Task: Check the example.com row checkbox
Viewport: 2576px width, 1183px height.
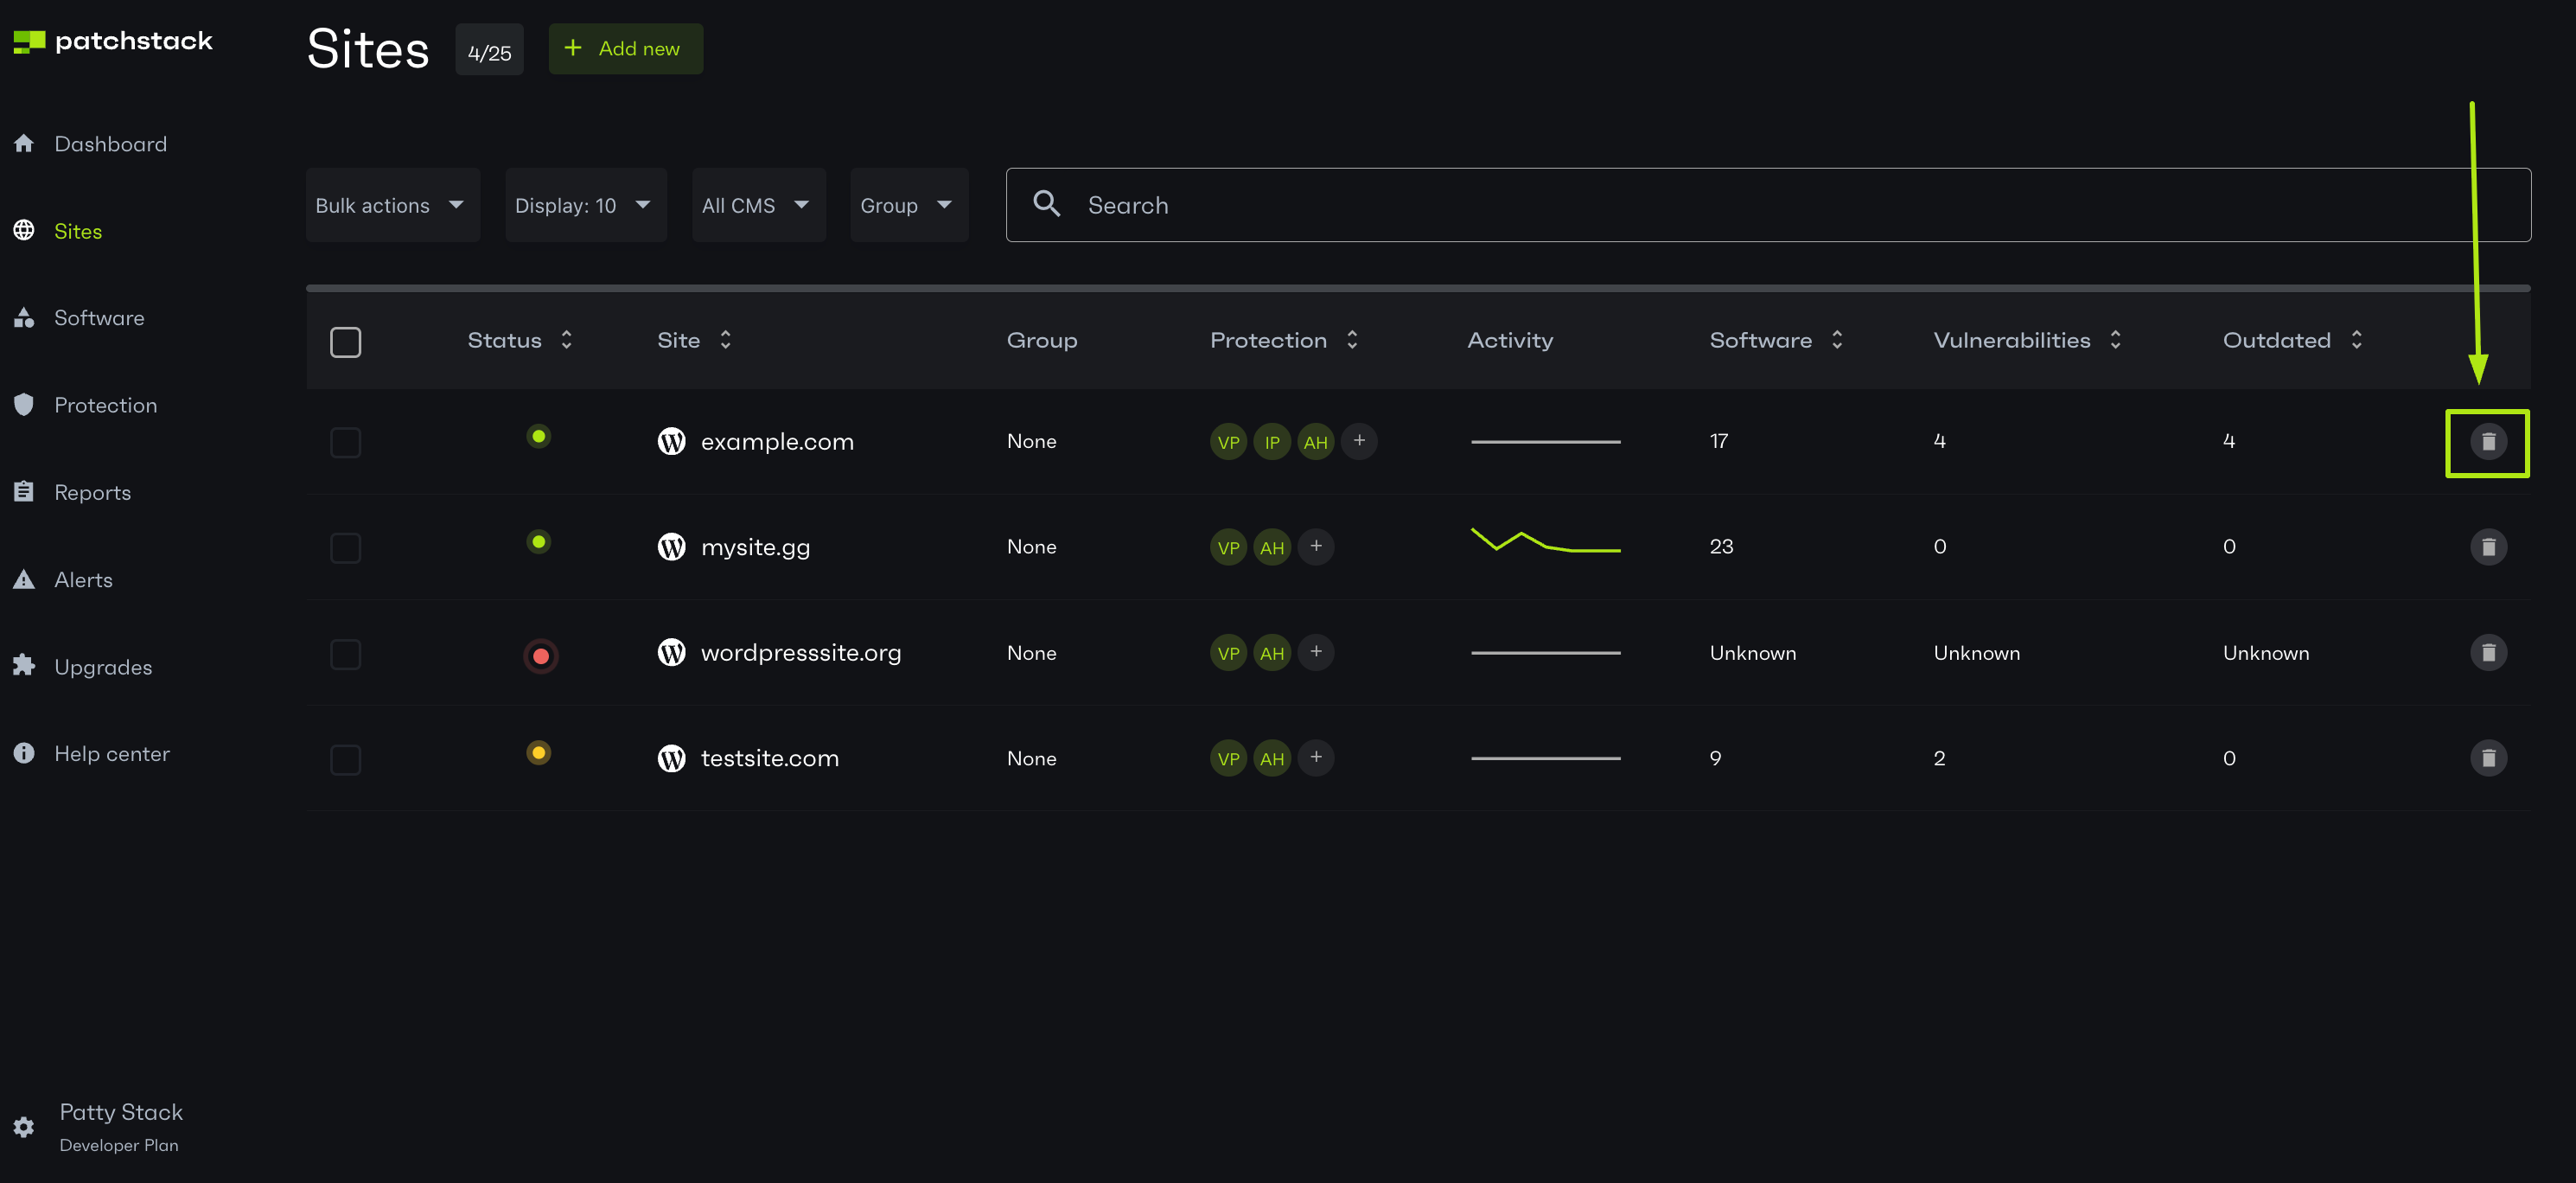Action: coord(345,442)
